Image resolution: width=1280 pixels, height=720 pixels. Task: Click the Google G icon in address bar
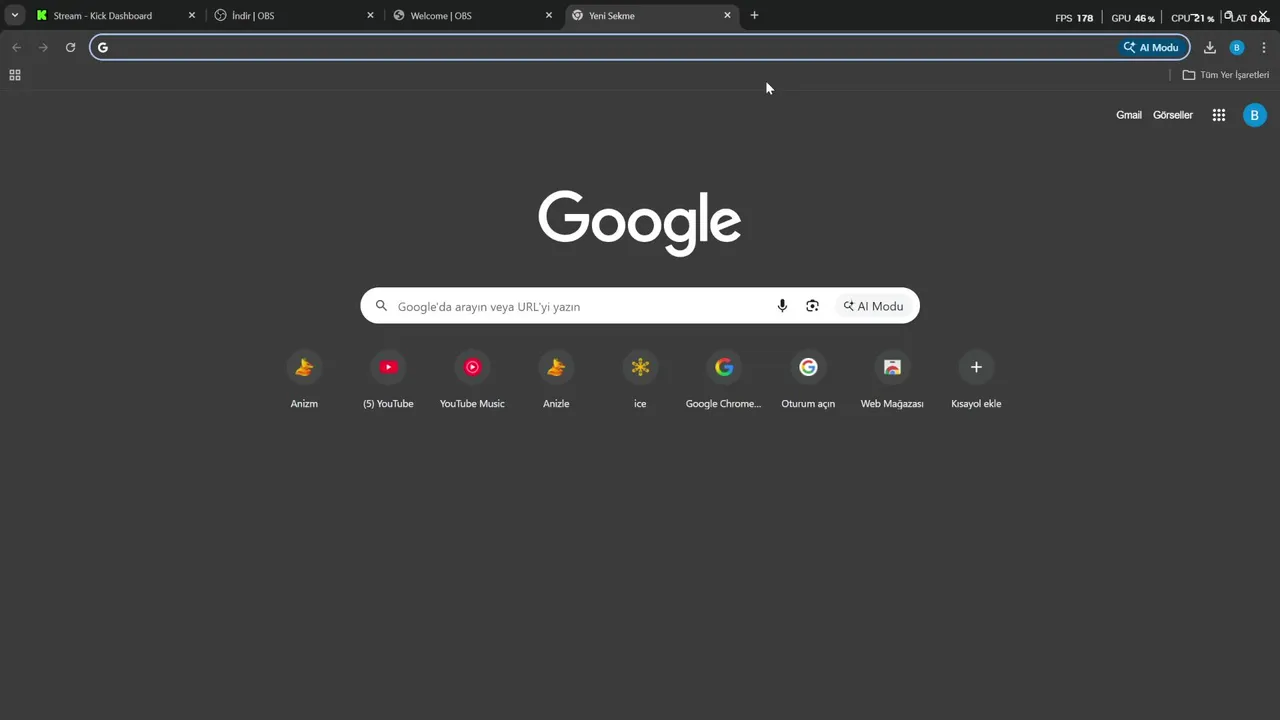pyautogui.click(x=102, y=47)
